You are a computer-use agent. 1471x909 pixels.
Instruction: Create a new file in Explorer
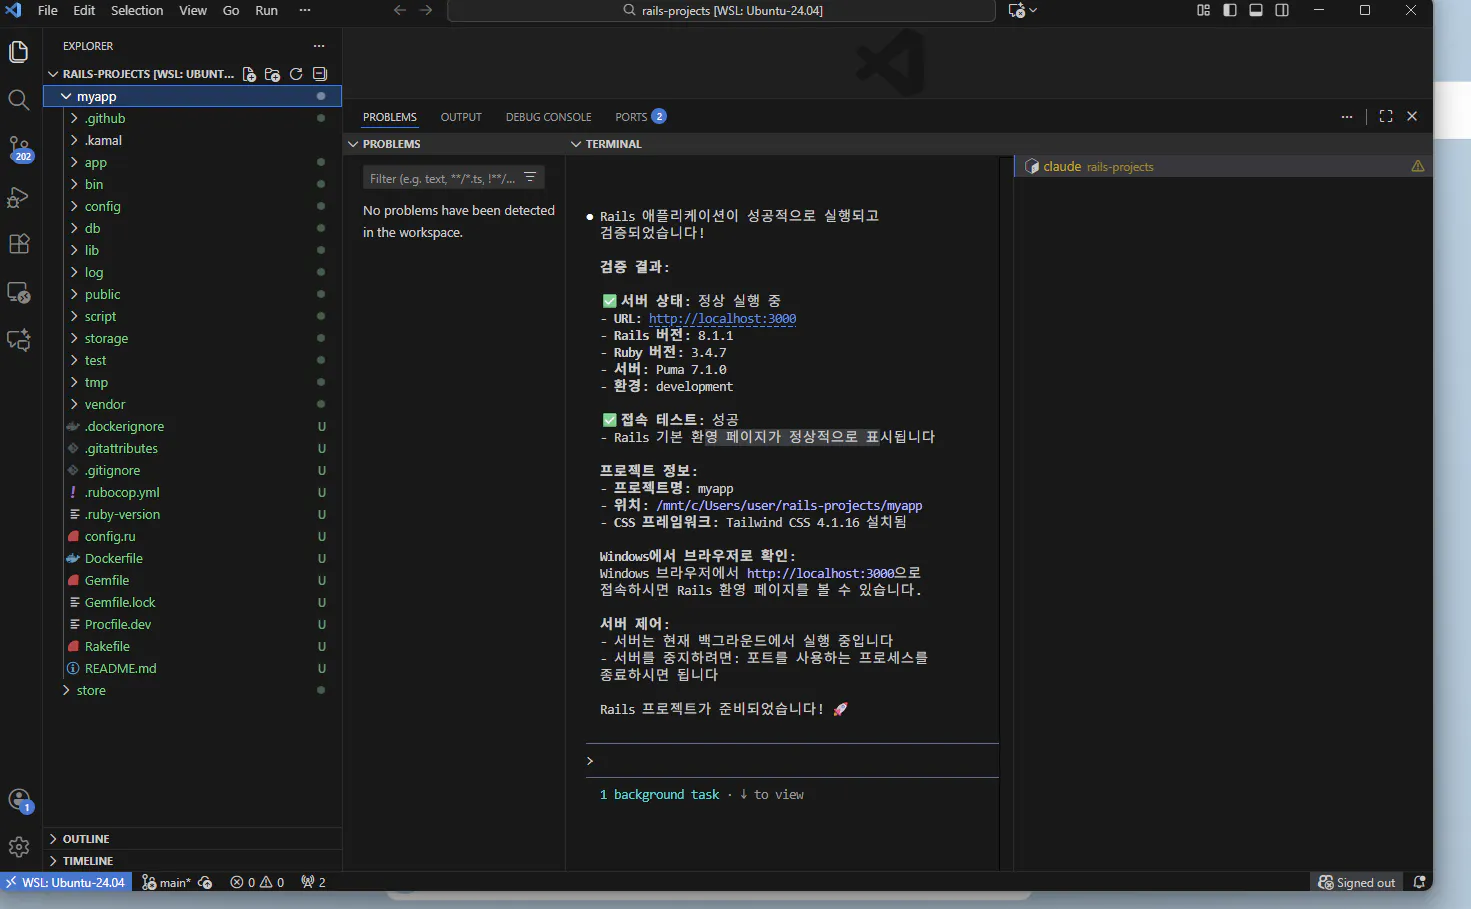(249, 73)
